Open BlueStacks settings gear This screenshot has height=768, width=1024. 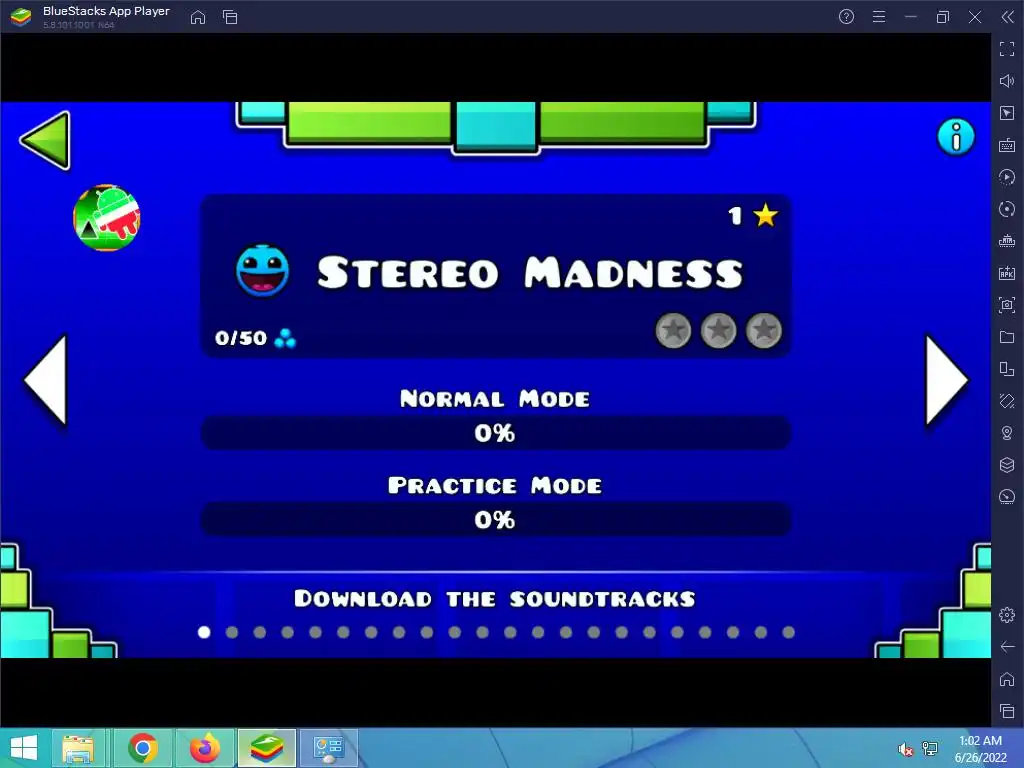[1007, 615]
